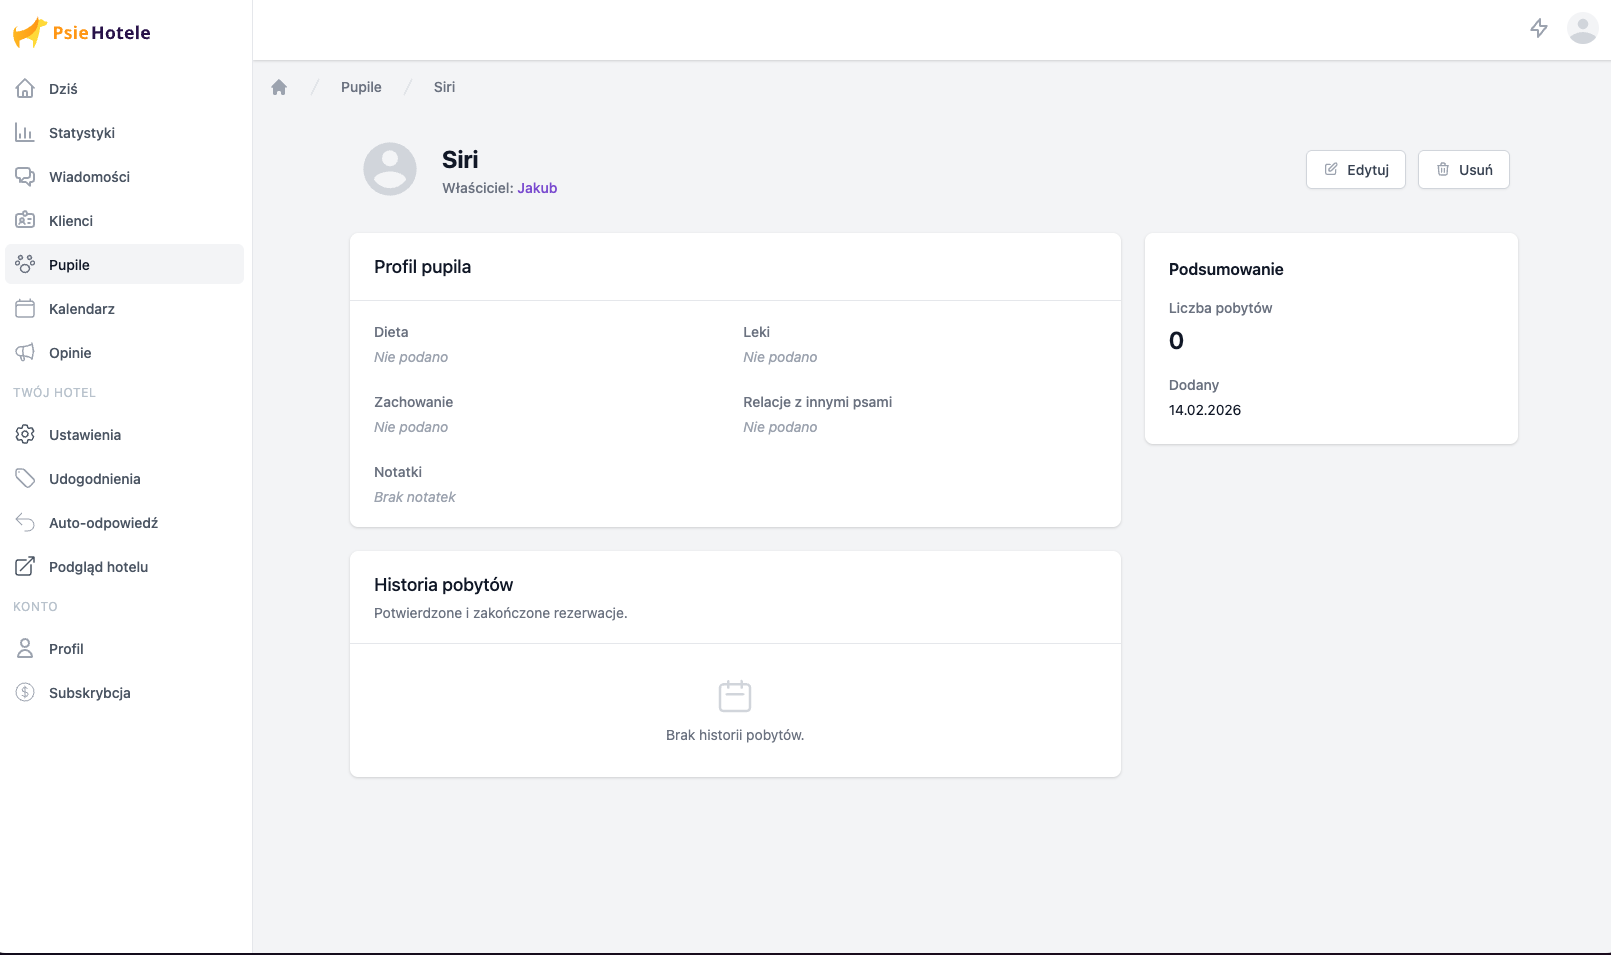Open the Auto-odpowiedź page
Viewport: 1611px width, 955px height.
coord(103,523)
